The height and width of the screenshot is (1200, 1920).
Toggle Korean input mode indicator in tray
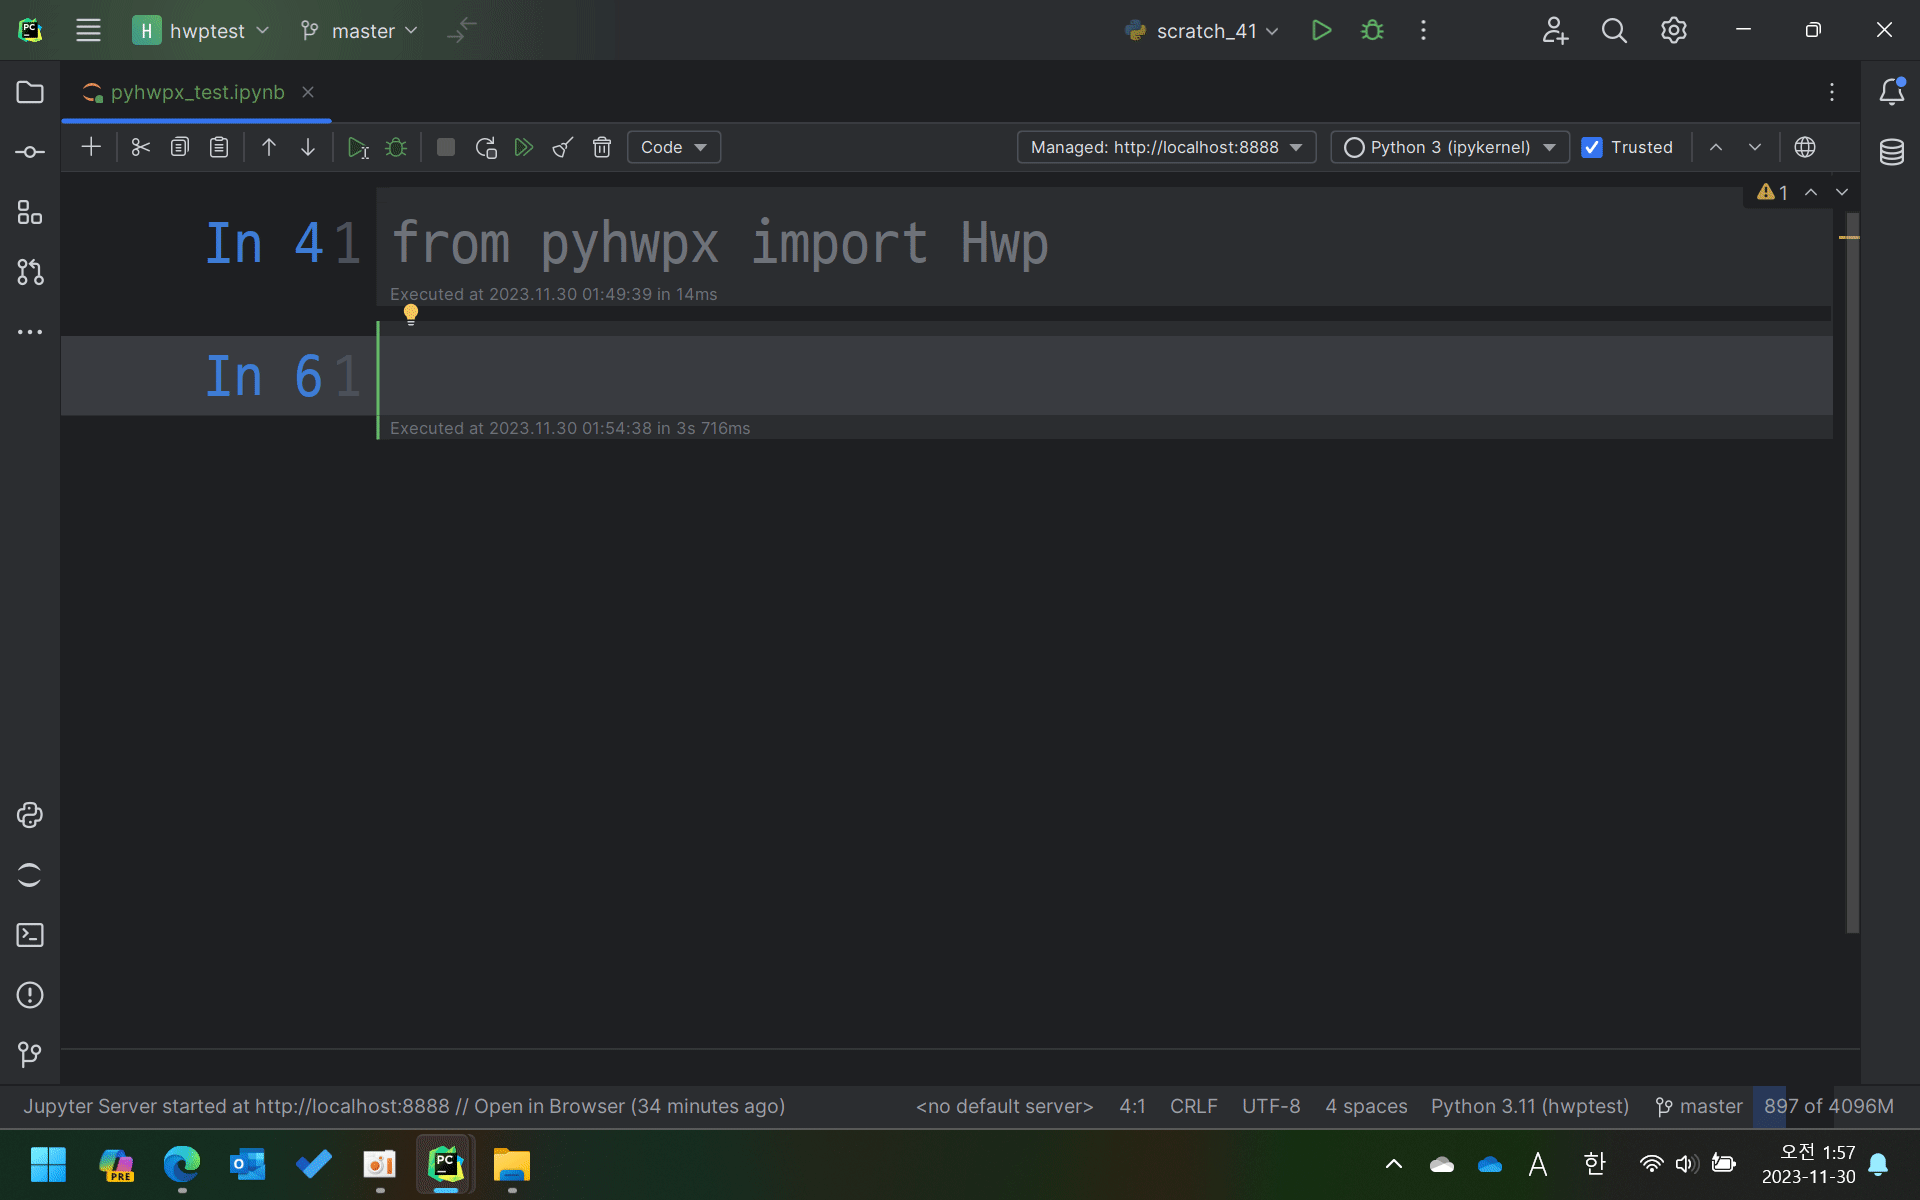[x=1594, y=1164]
